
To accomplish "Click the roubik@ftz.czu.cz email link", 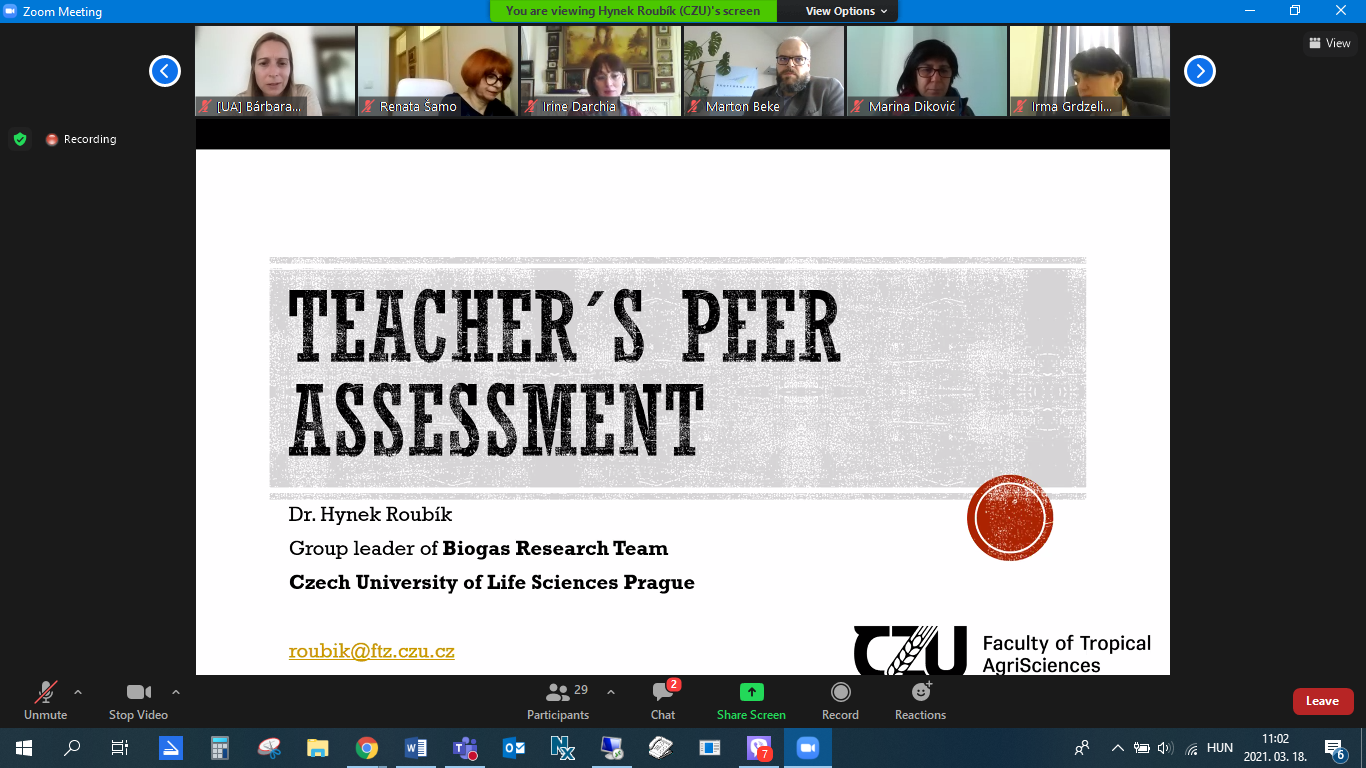I will [371, 651].
